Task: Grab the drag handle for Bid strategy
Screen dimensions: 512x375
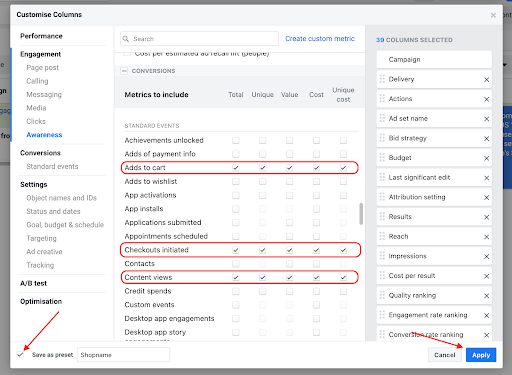Action: point(382,138)
